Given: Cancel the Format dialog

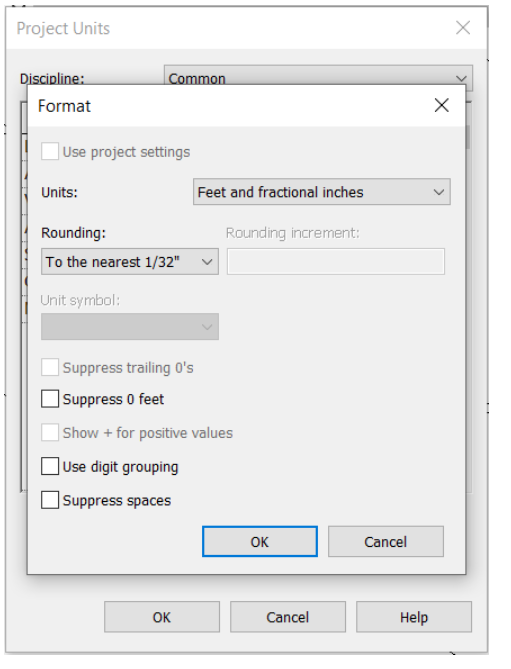Looking at the screenshot, I should click(x=386, y=541).
